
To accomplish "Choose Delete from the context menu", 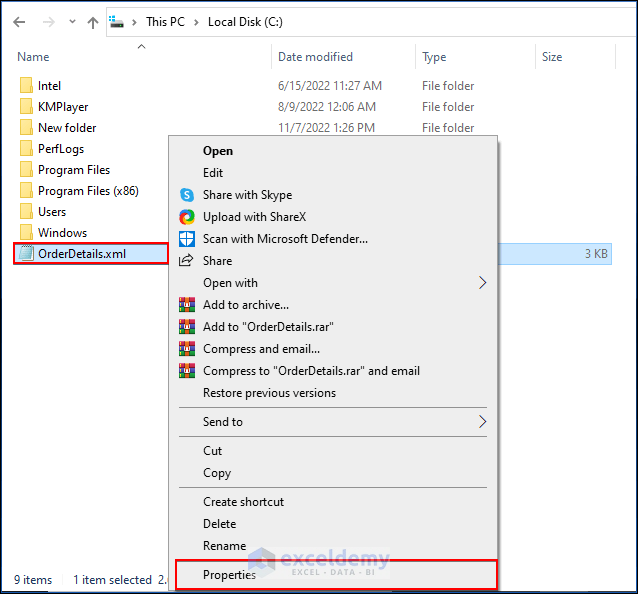I will pyautogui.click(x=219, y=524).
